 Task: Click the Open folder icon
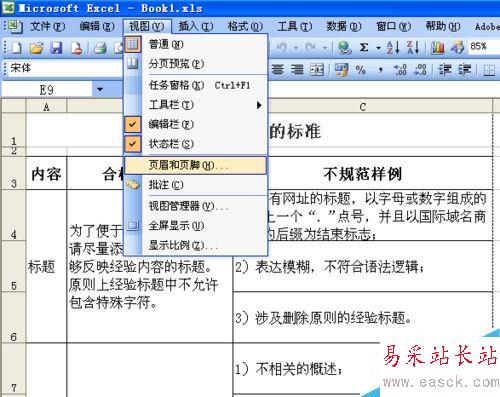tap(37, 48)
